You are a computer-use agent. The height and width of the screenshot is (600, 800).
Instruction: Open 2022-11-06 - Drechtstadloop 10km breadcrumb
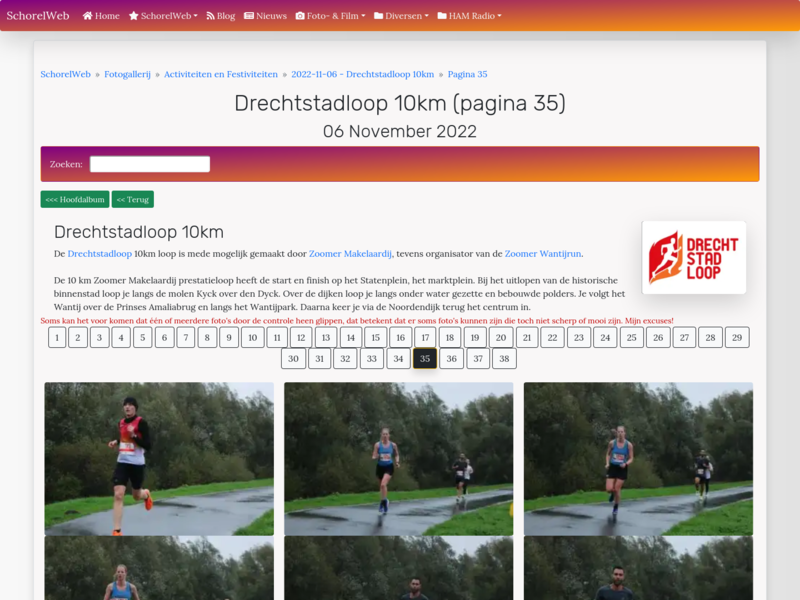coord(363,74)
